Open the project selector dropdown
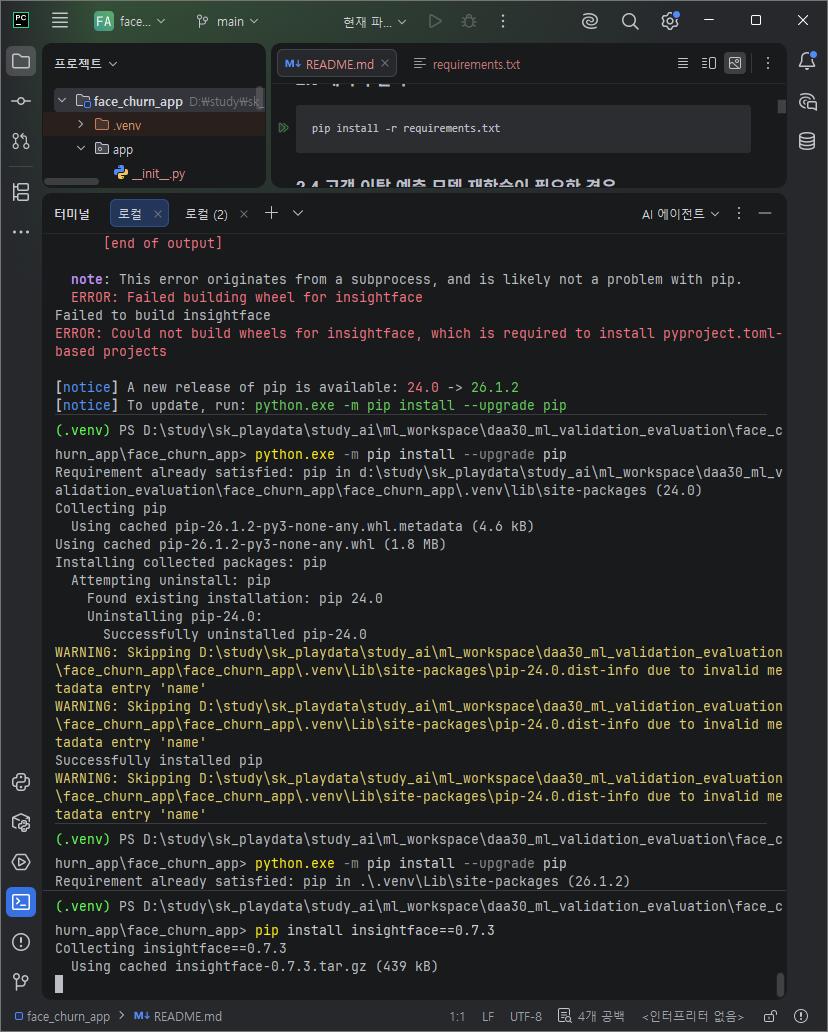The width and height of the screenshot is (828, 1032). (x=130, y=21)
